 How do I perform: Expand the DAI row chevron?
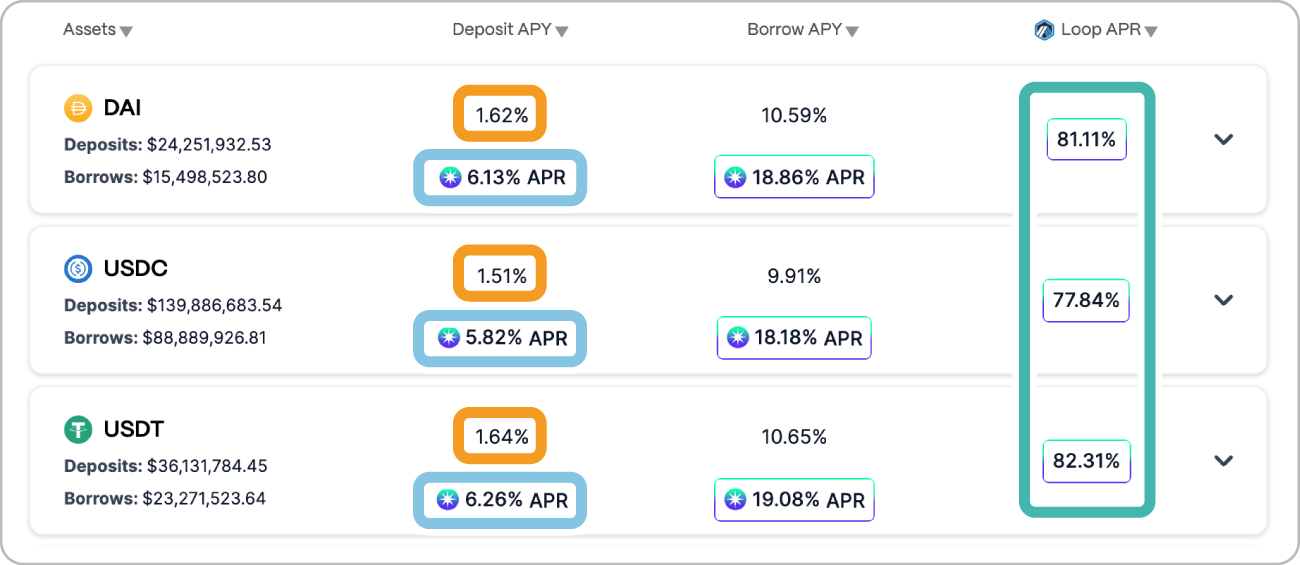(x=1223, y=140)
